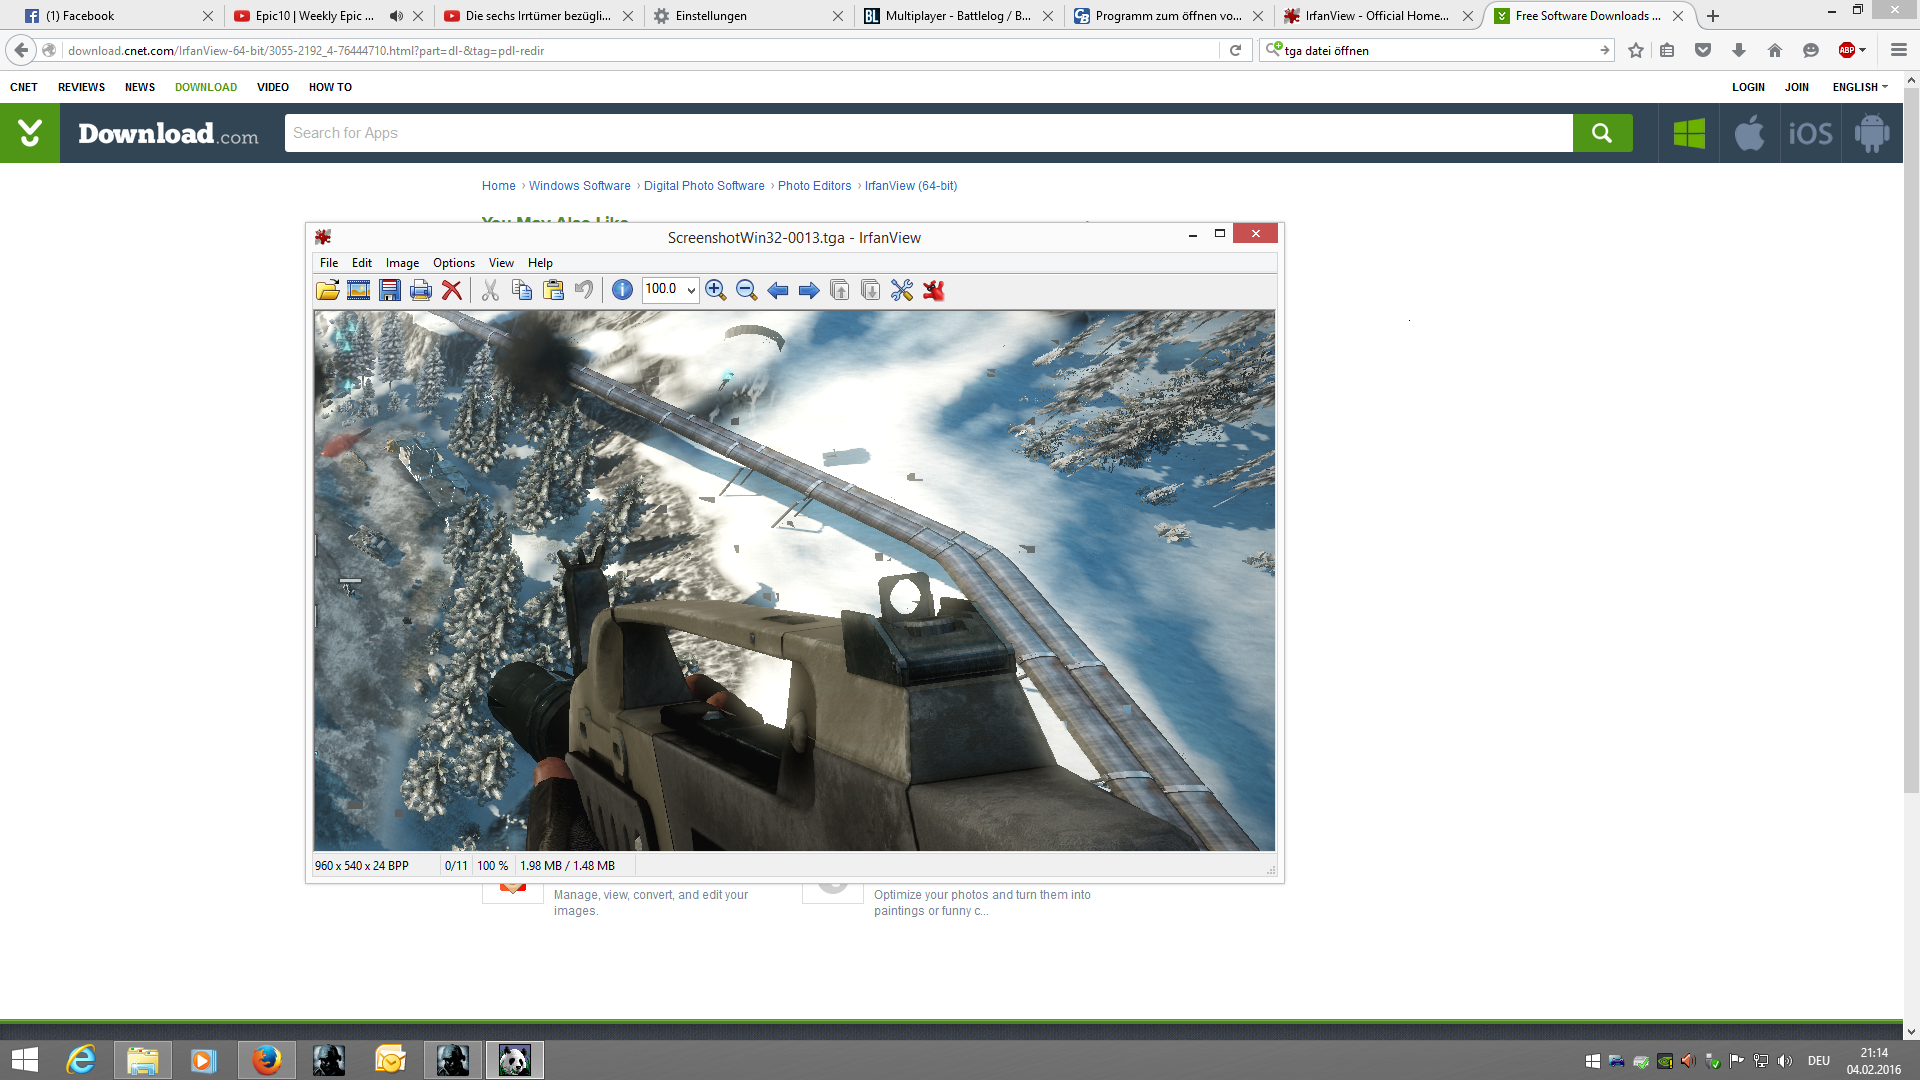Viewport: 1920px width, 1080px height.
Task: Open the File menu in IrfanView
Action: pyautogui.click(x=329, y=263)
